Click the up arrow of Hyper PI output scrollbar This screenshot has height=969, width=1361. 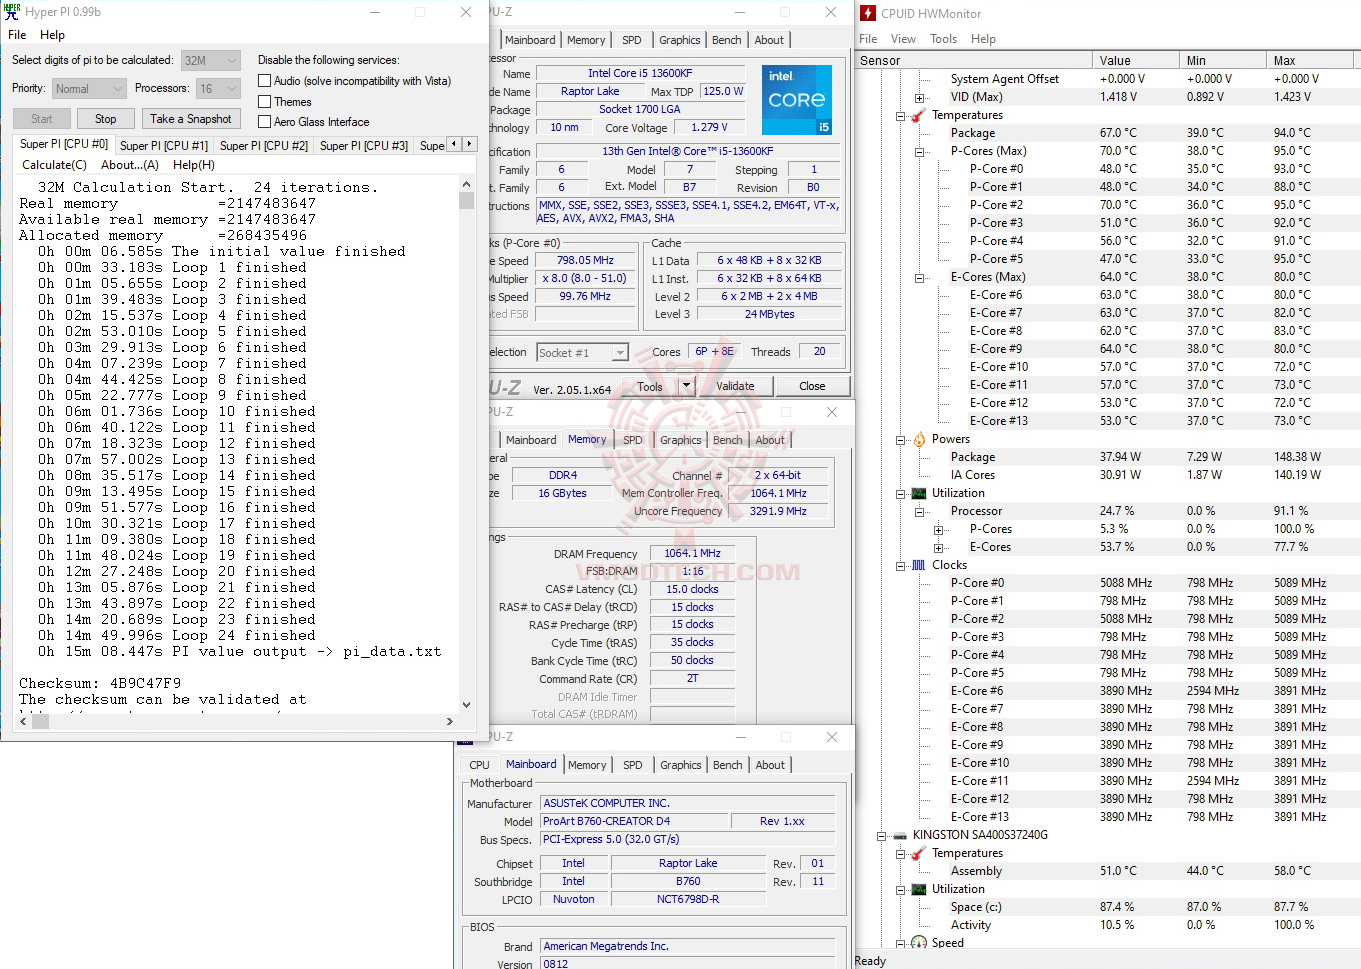[x=466, y=185]
